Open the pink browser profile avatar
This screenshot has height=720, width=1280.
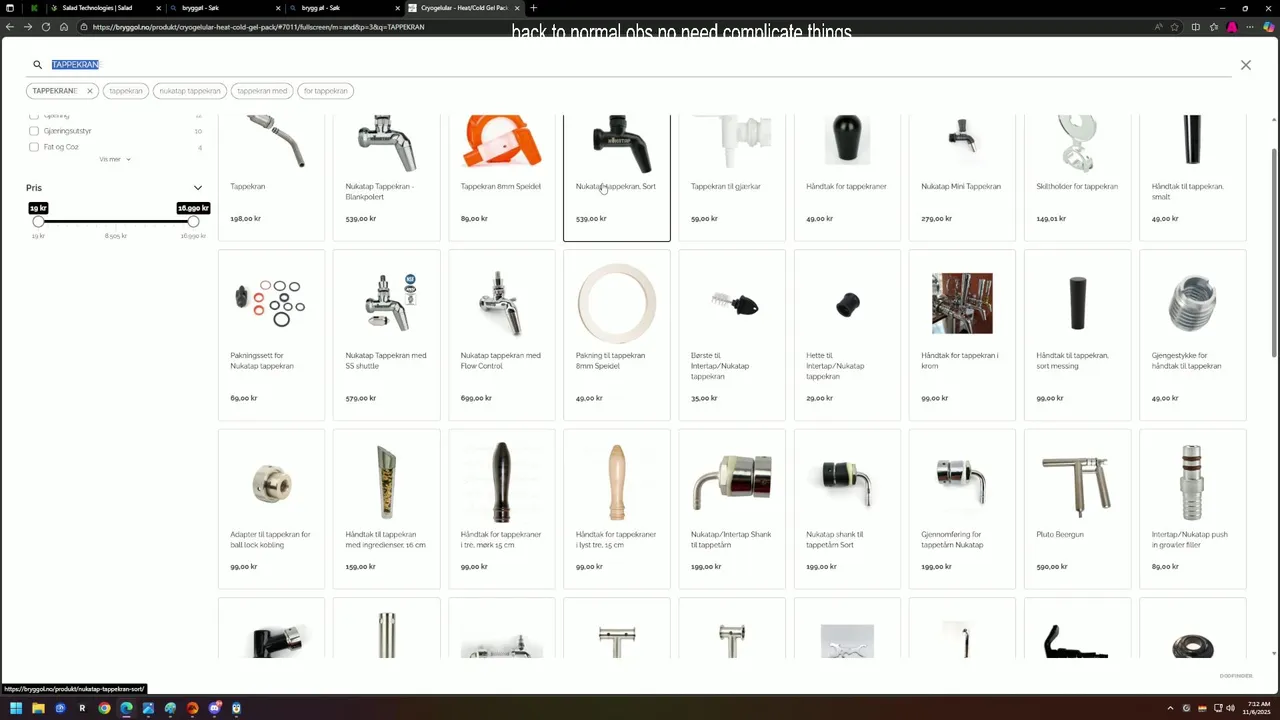pyautogui.click(x=1232, y=27)
